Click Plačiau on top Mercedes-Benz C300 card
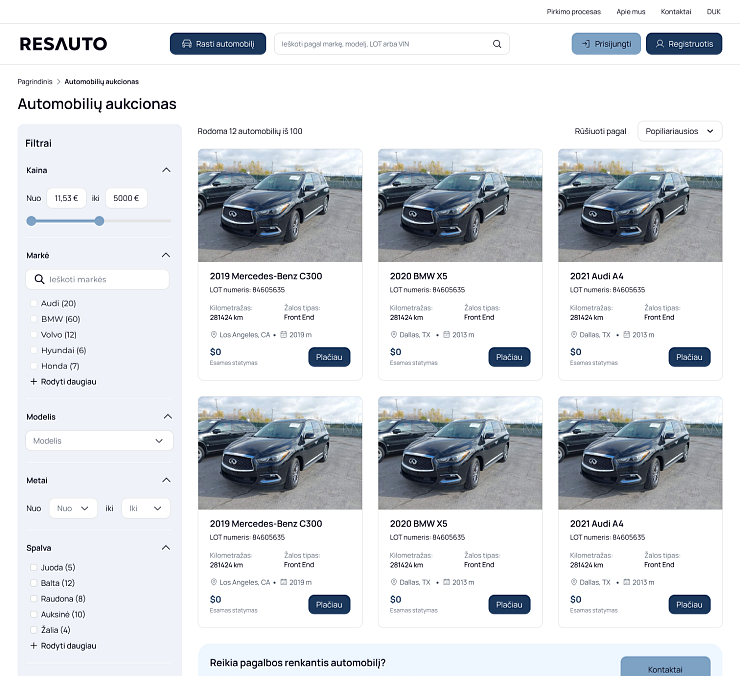Viewport: 740px width, 676px height. pyautogui.click(x=329, y=357)
